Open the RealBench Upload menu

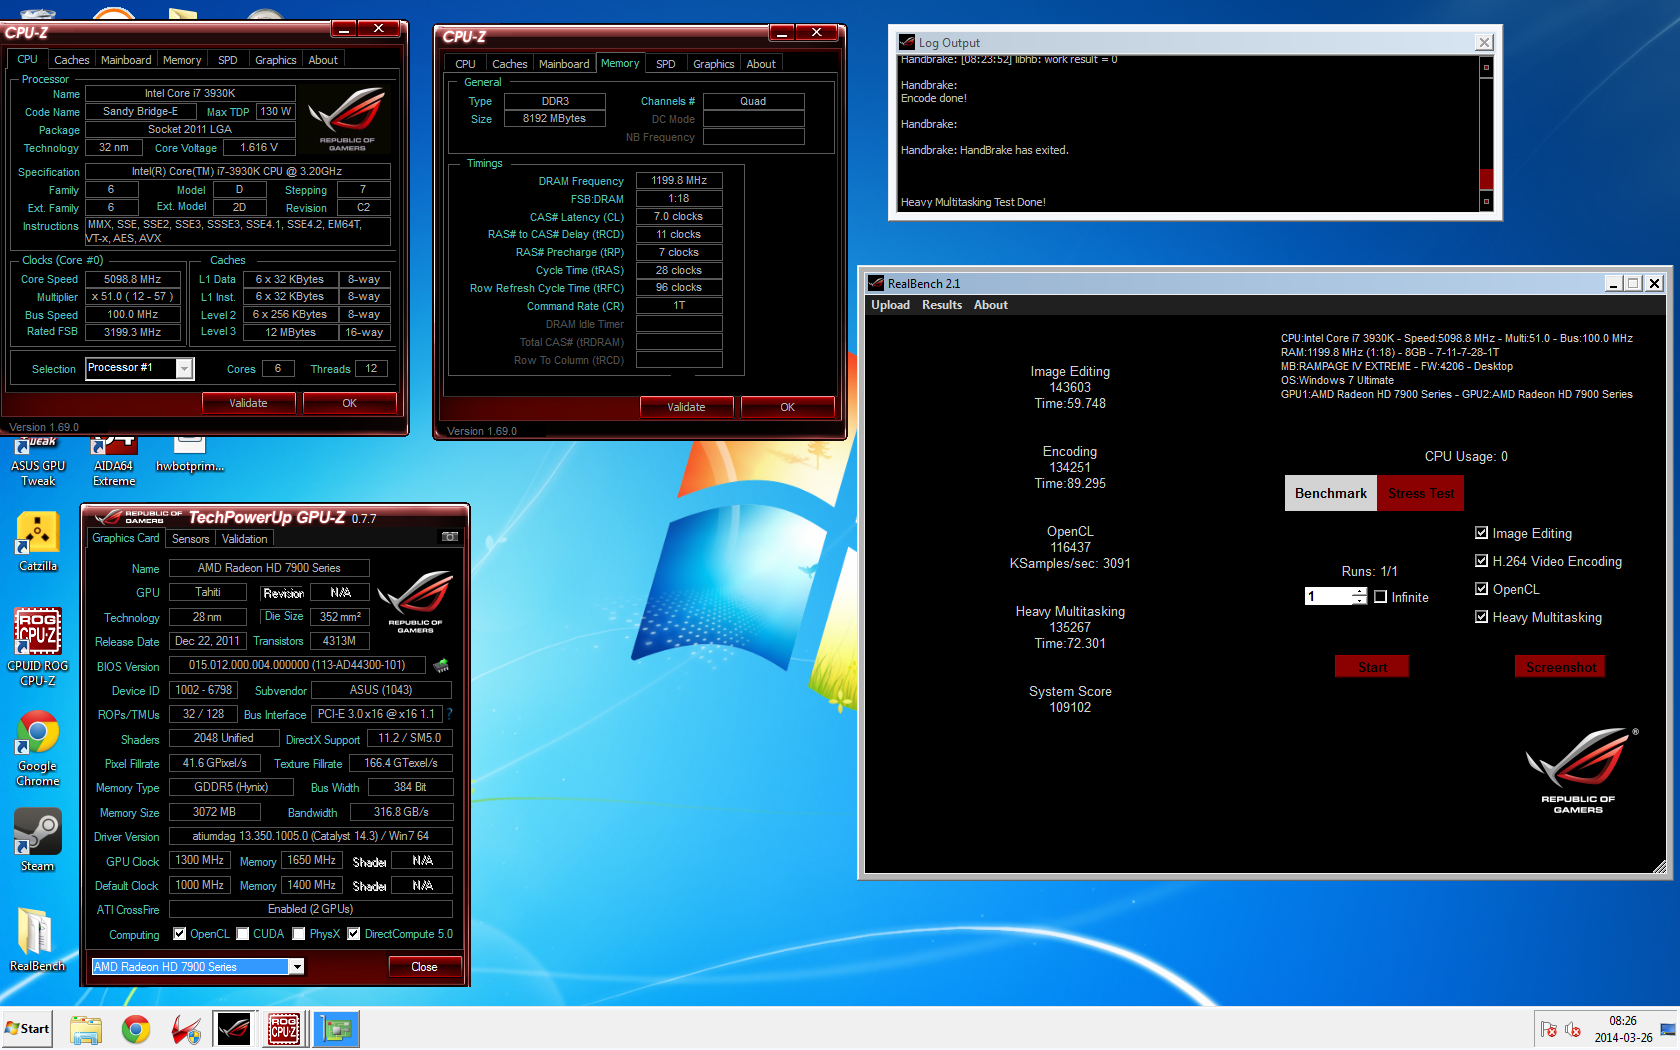coord(890,305)
